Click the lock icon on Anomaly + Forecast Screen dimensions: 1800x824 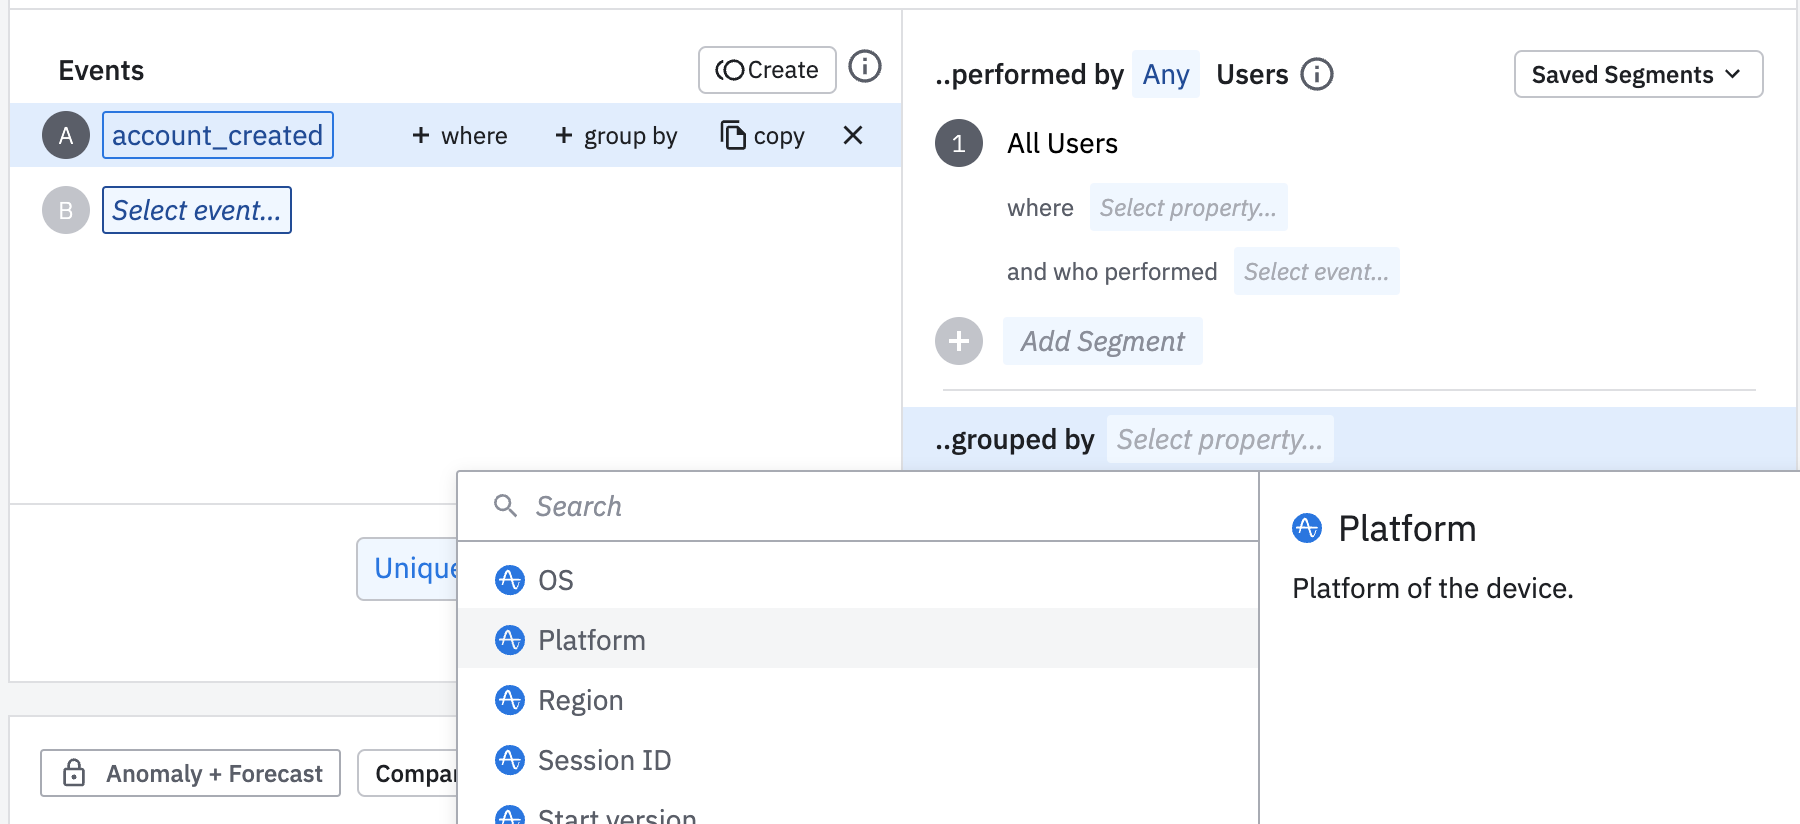74,773
